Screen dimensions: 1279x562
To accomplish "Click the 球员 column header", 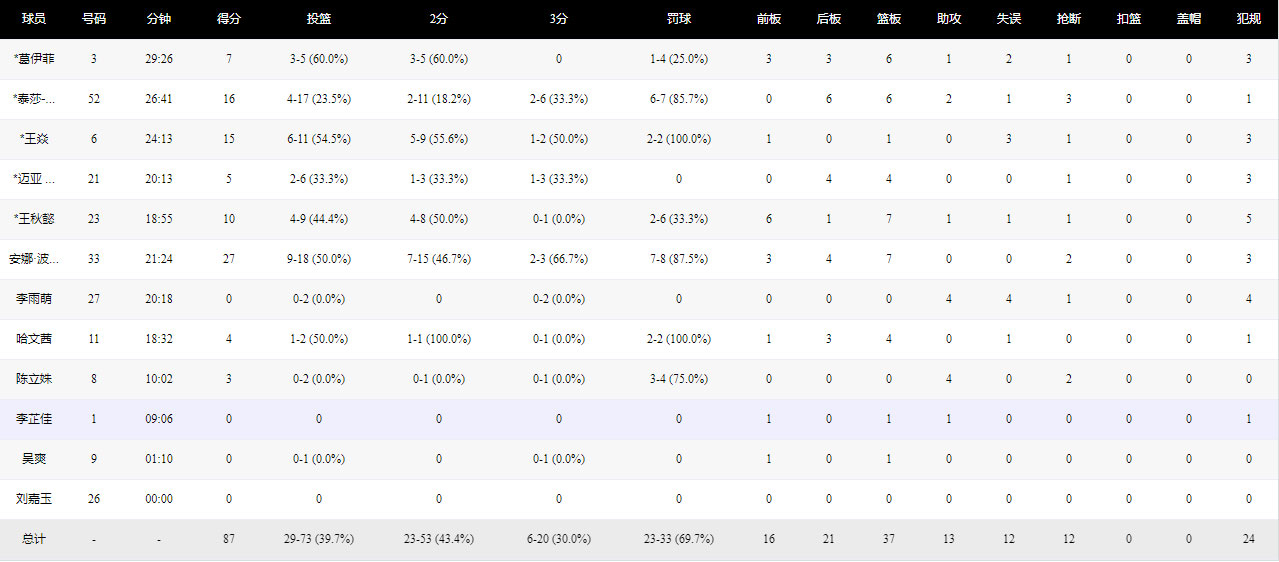I will pos(34,19).
